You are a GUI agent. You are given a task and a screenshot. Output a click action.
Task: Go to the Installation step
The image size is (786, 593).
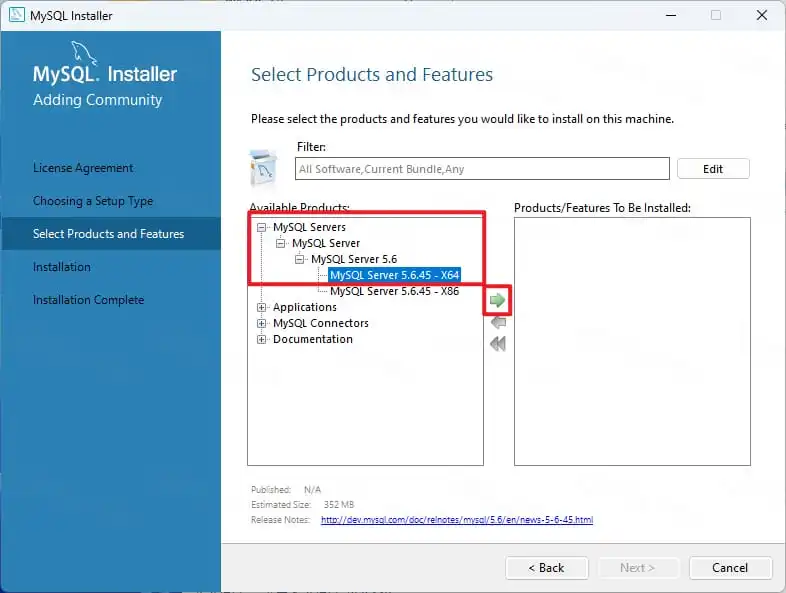(x=62, y=267)
